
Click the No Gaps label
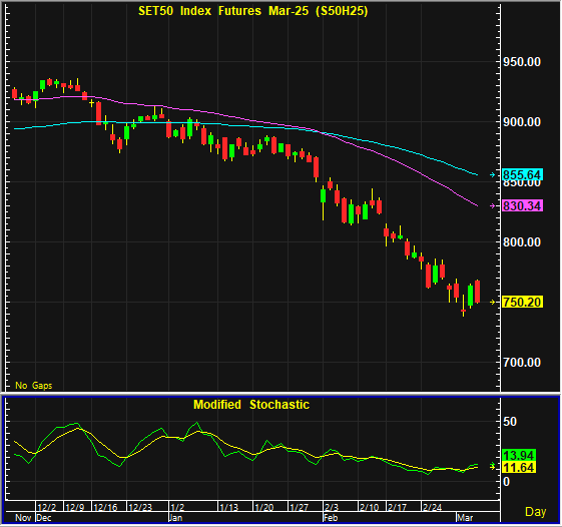coord(34,386)
